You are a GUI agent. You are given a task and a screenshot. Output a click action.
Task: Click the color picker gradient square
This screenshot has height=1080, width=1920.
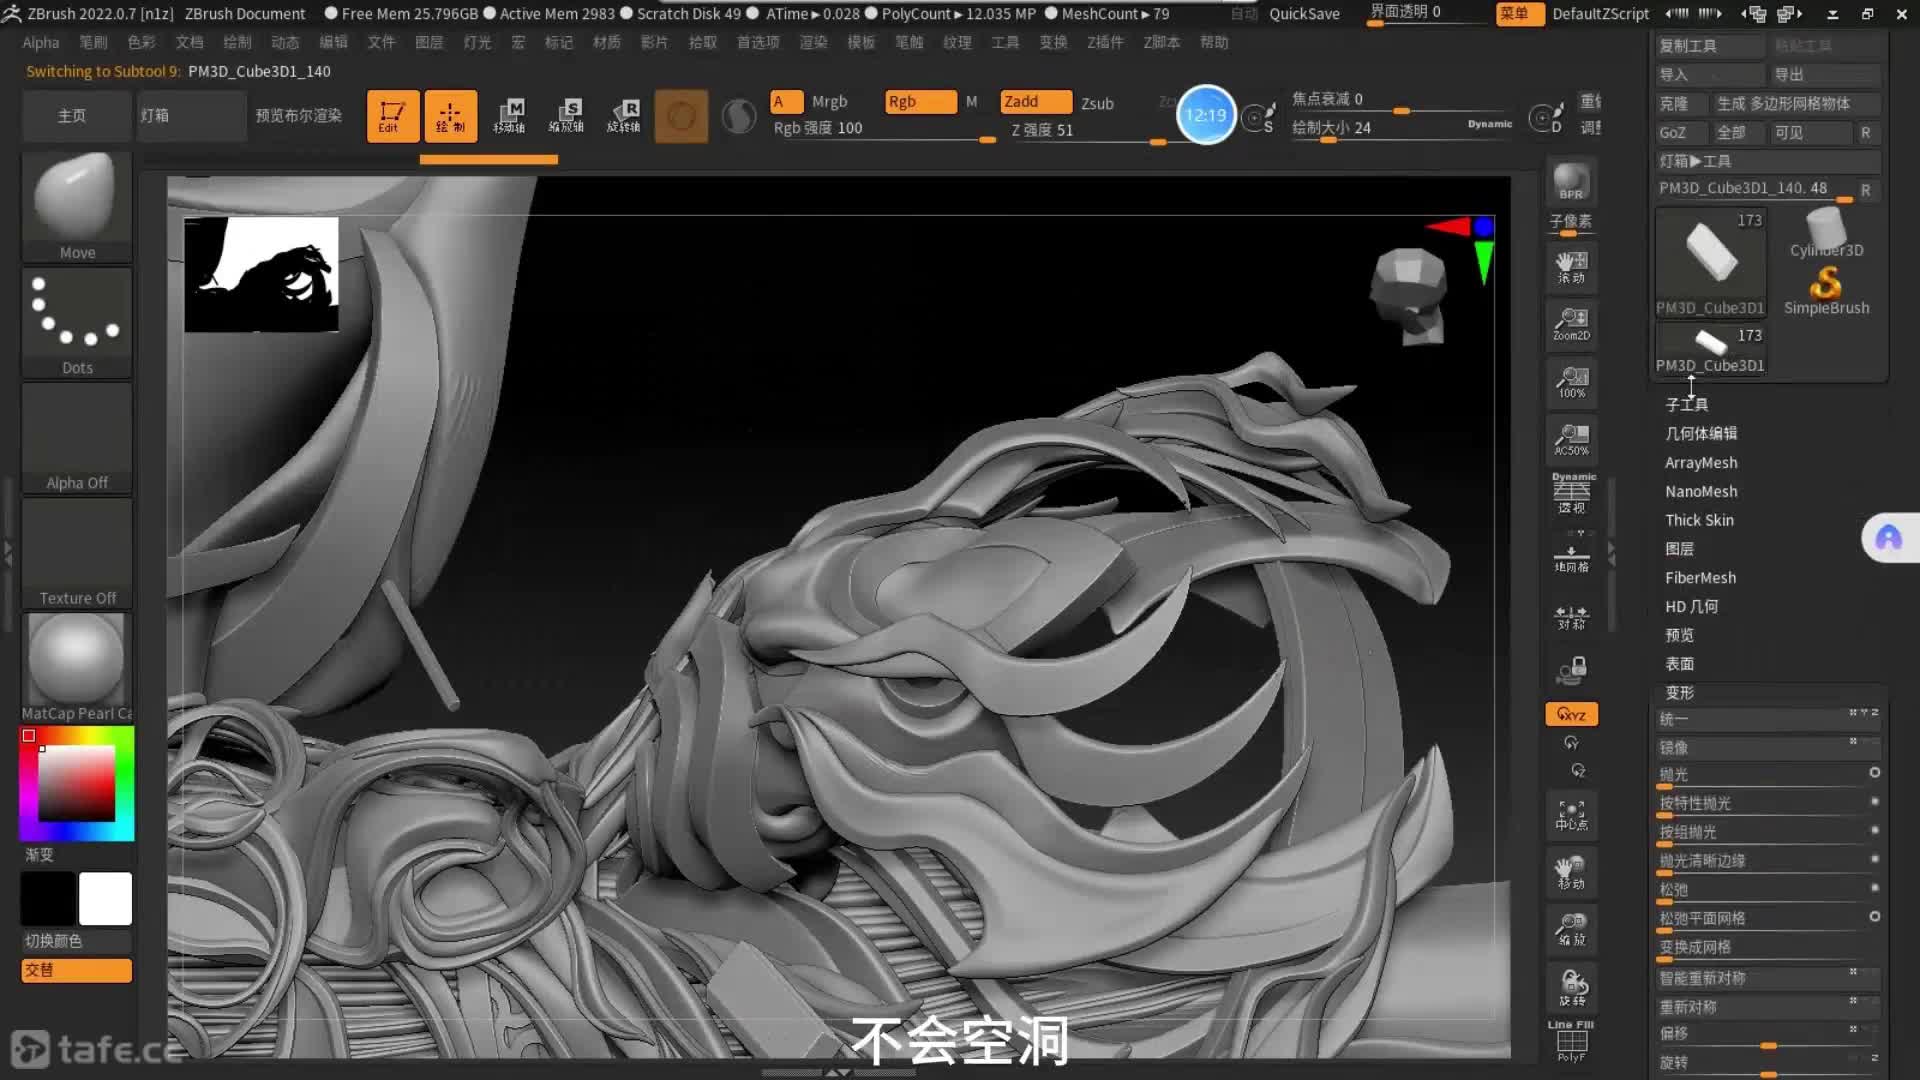[77, 783]
